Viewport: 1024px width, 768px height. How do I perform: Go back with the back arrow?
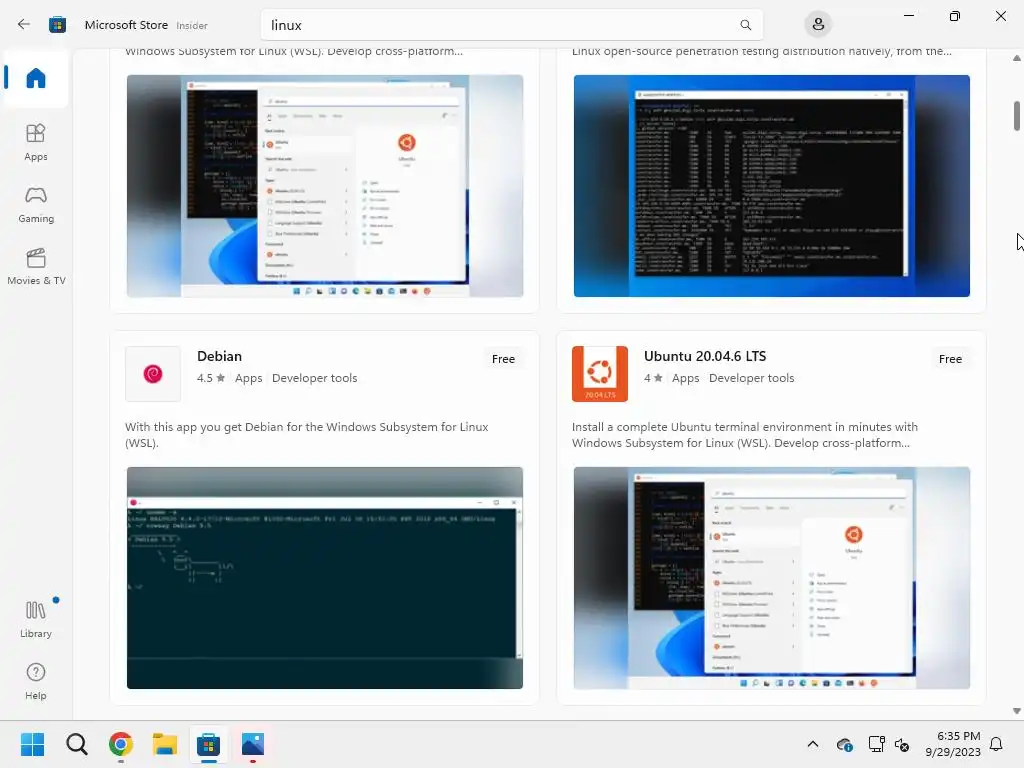tap(24, 25)
